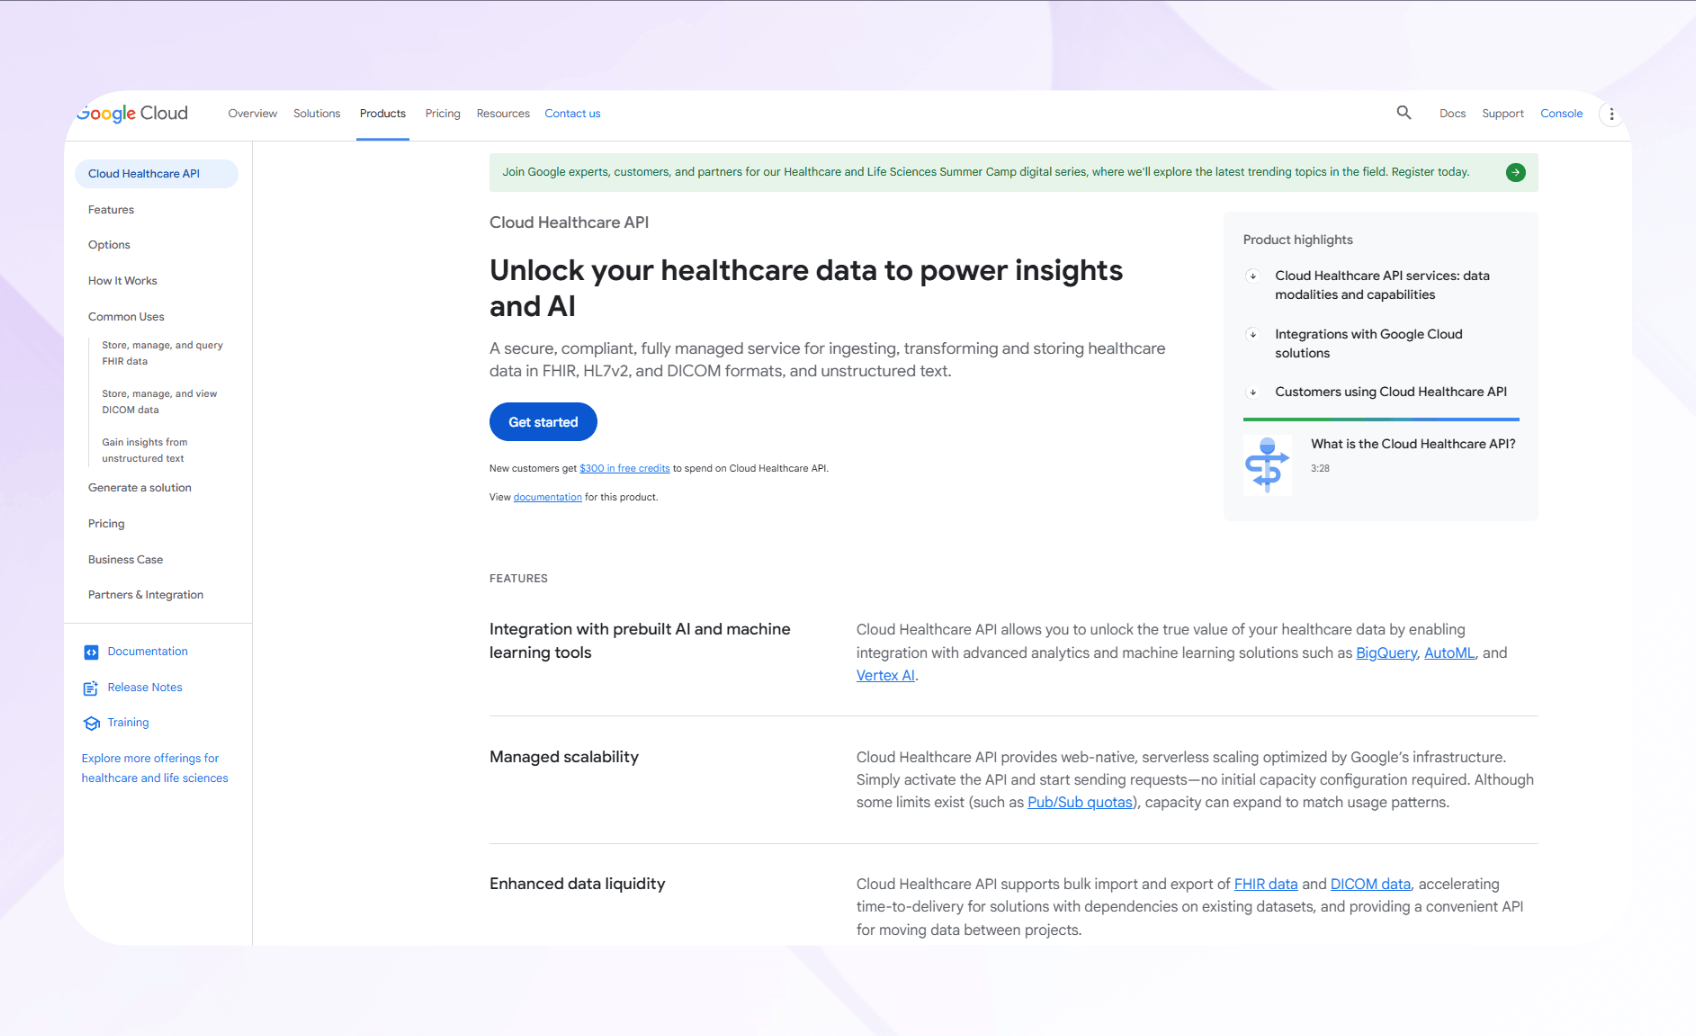Viewport: 1696px width, 1036px height.
Task: Open the Release Notes sidebar link
Action: coord(145,688)
